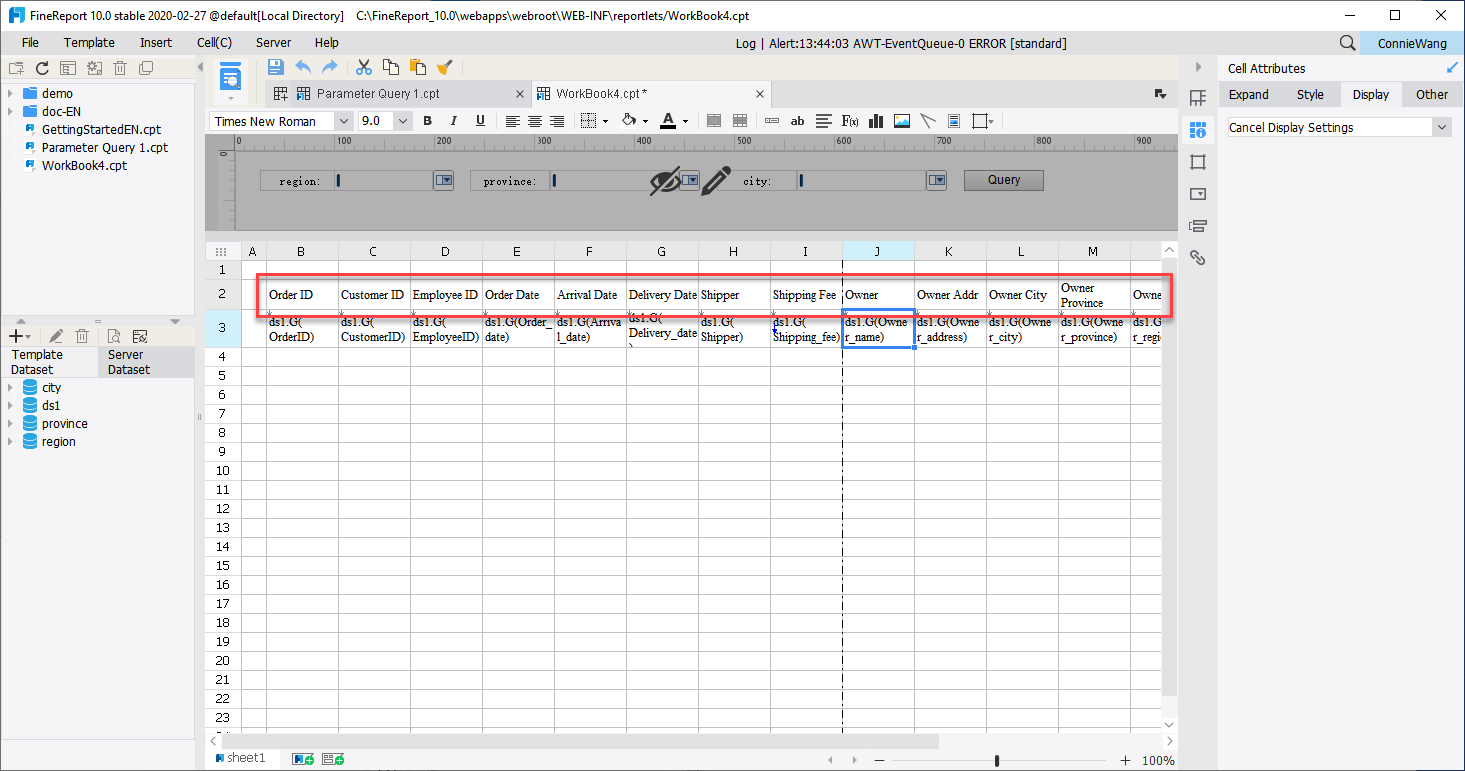Preview the selected template dataset
The image size is (1465, 771).
point(114,336)
